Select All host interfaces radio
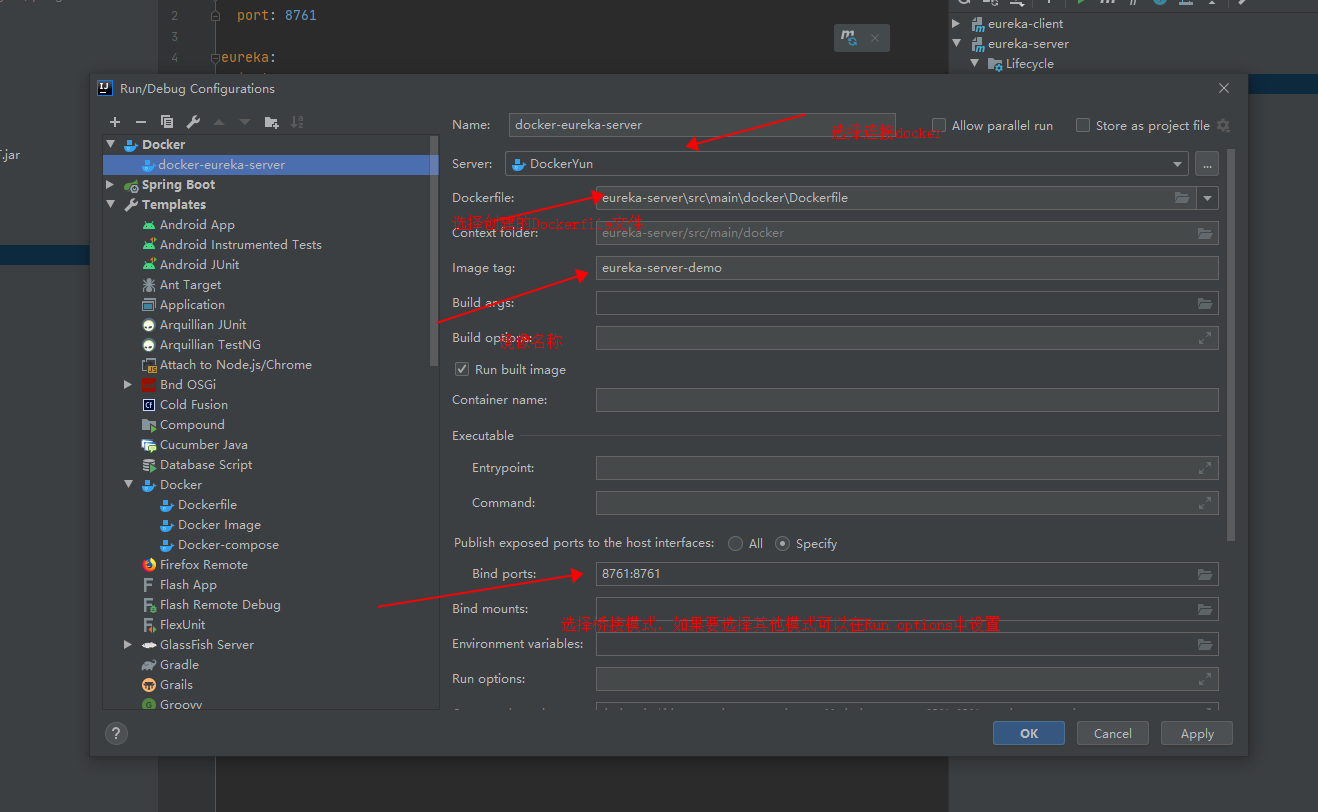The image size is (1318, 812). [736, 544]
